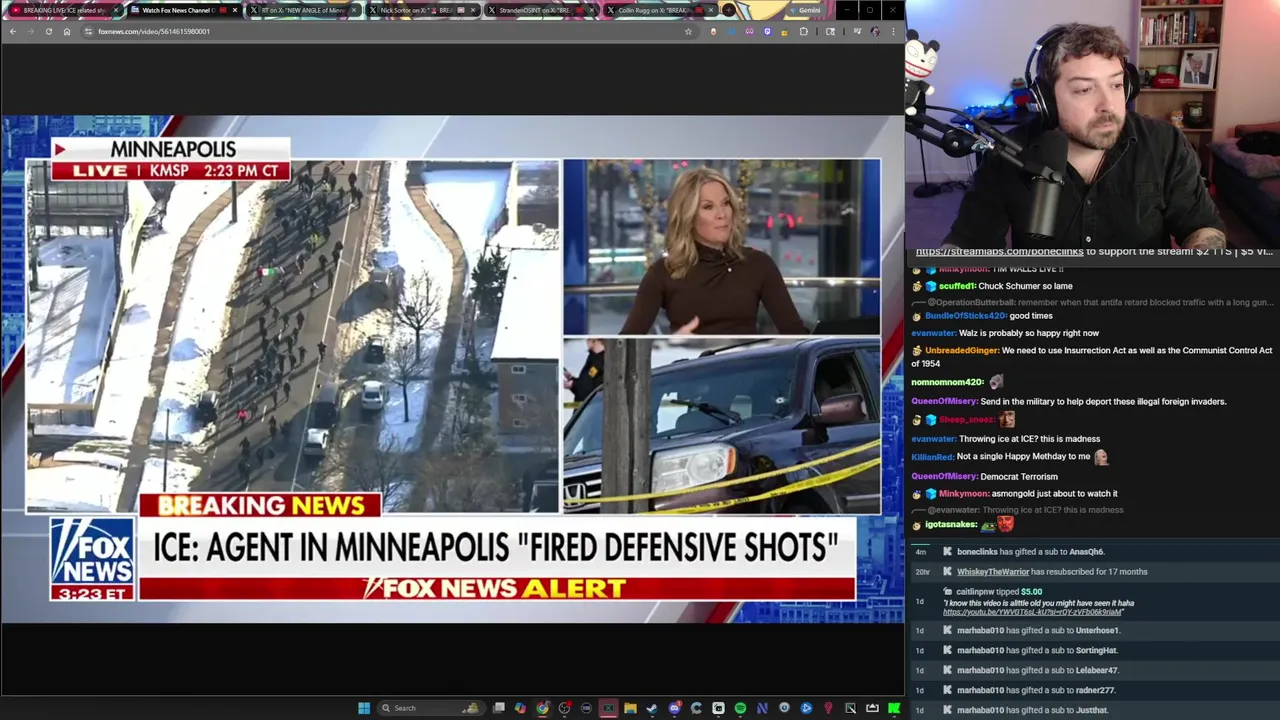Close the Collin Rugg on X tab

tap(710, 10)
